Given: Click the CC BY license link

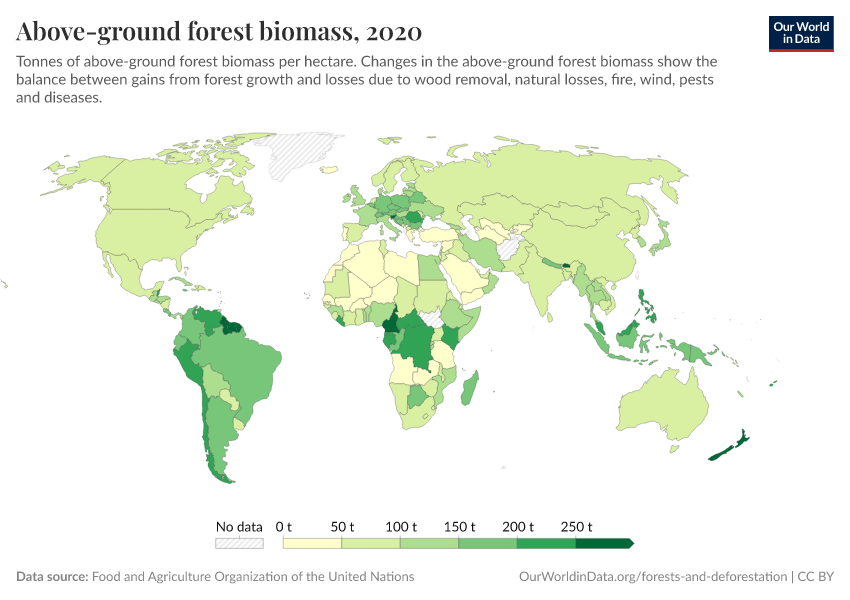Looking at the screenshot, I should coord(815,576).
